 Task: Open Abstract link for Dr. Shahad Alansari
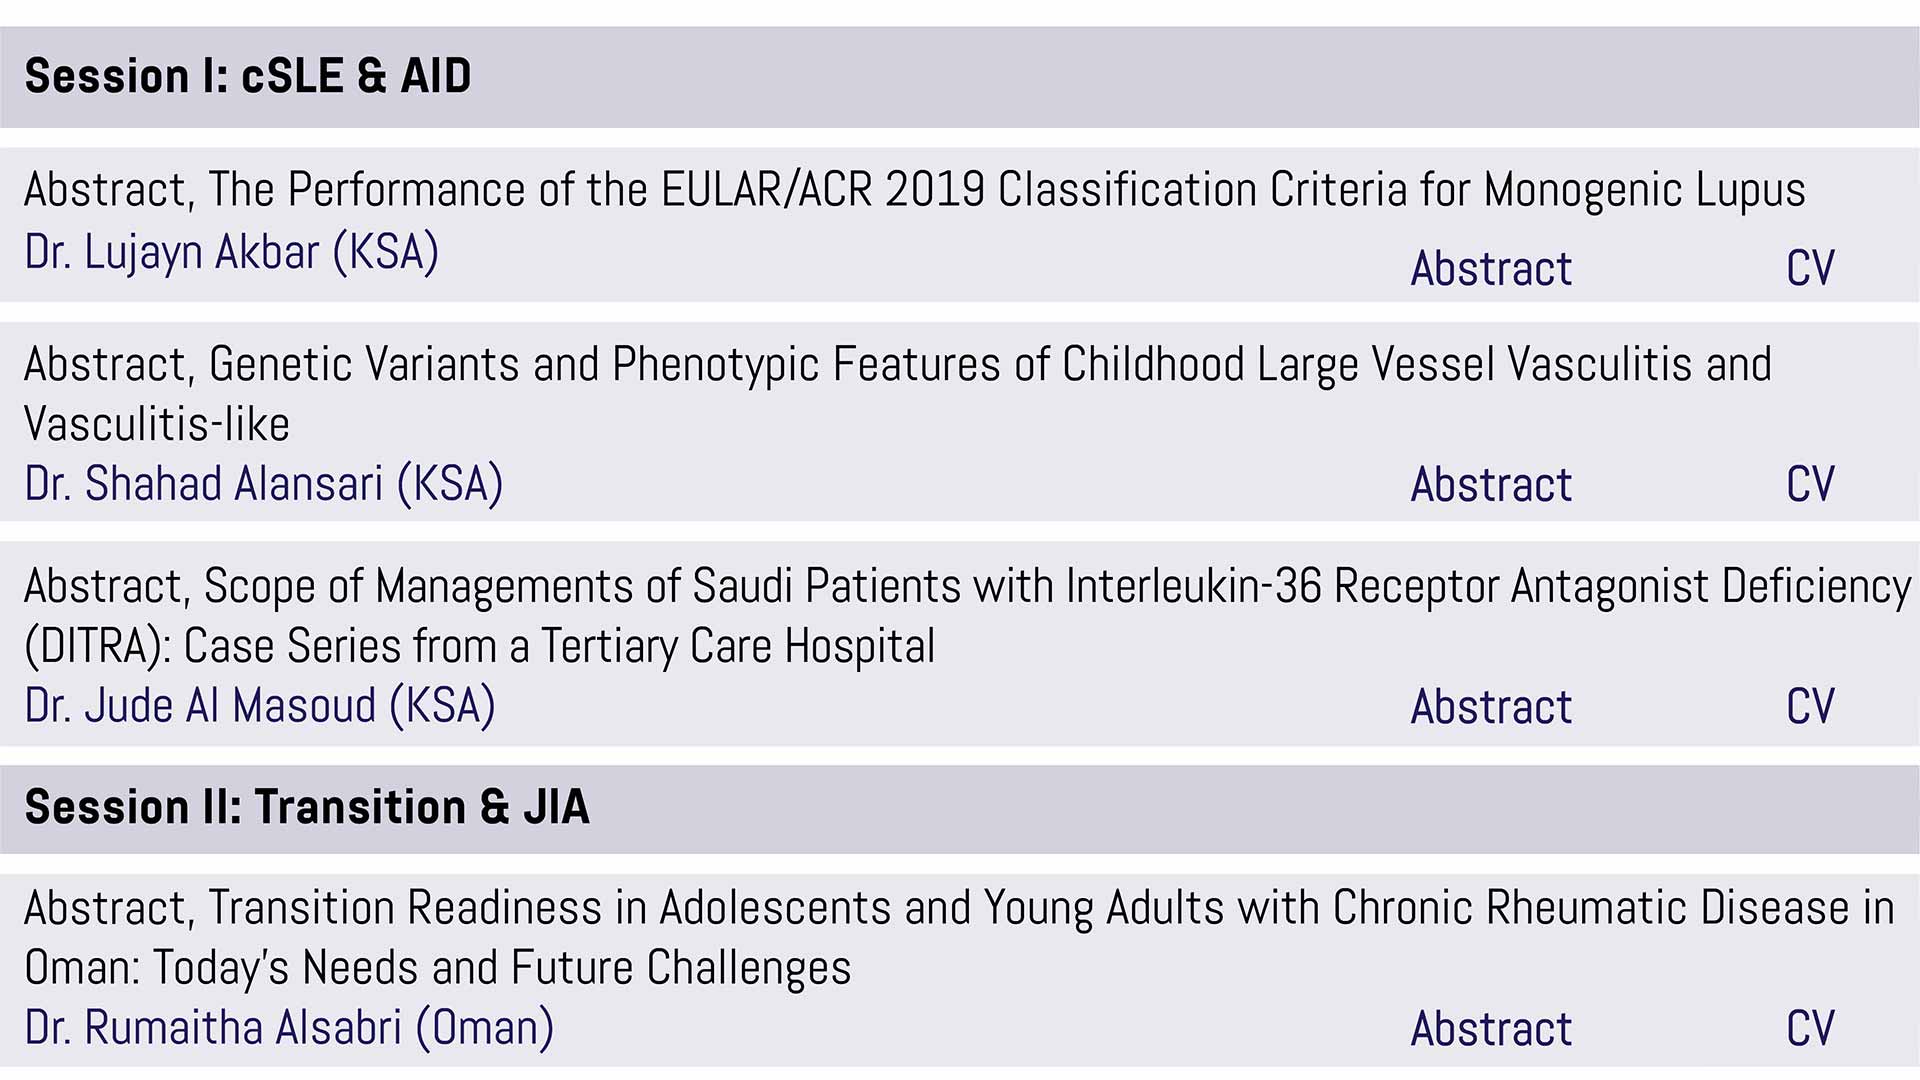coord(1491,484)
